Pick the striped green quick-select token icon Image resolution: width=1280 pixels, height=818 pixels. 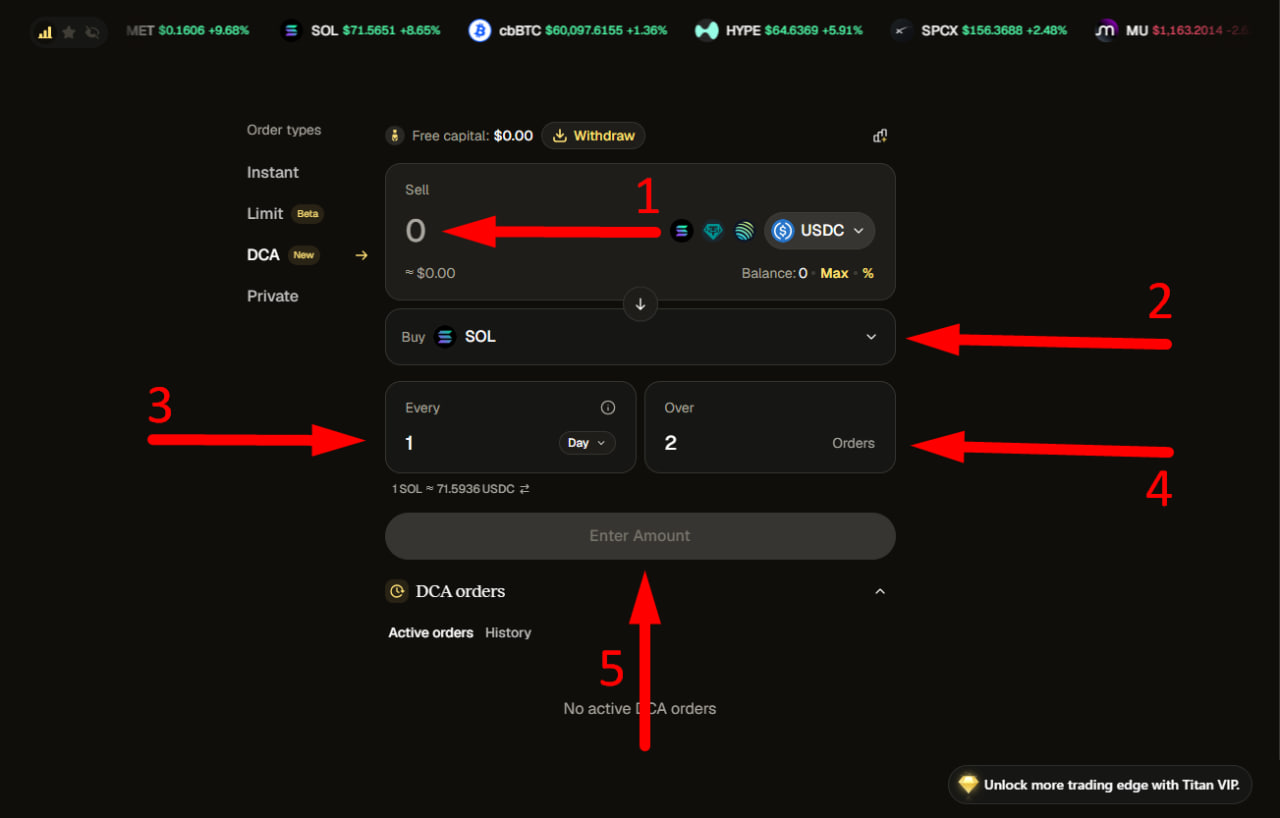point(744,231)
